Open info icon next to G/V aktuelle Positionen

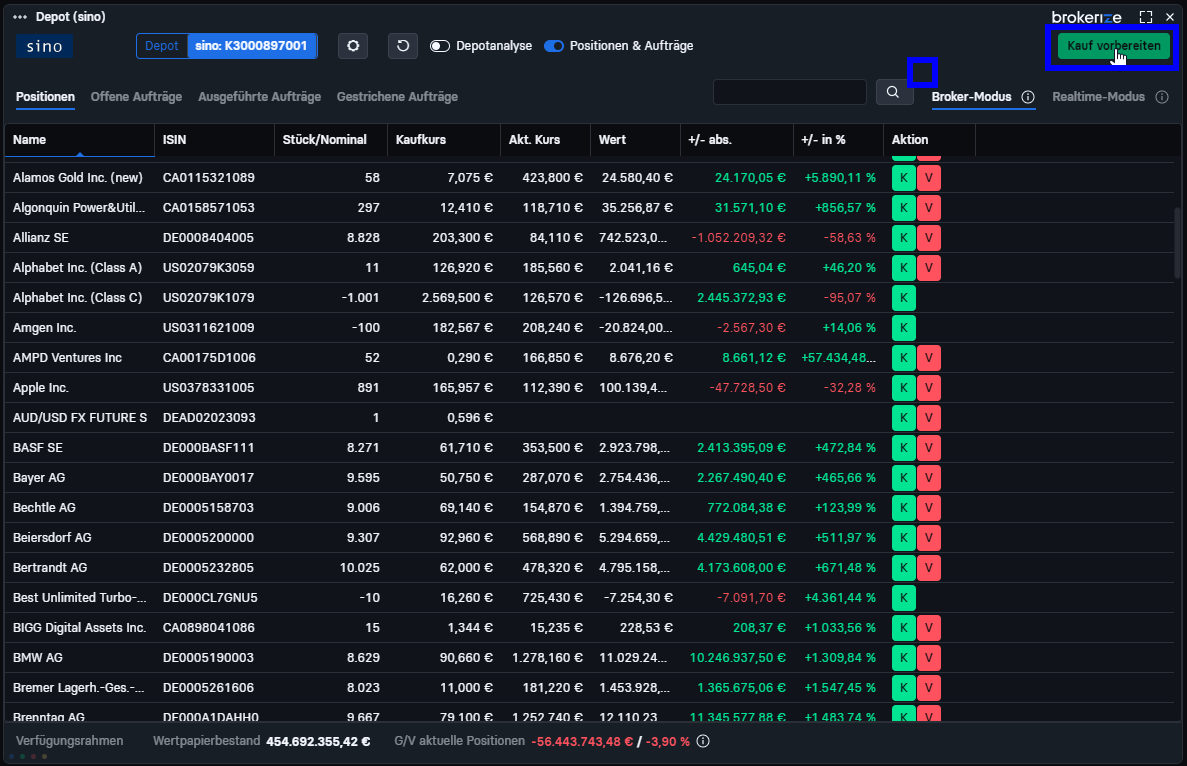(x=703, y=741)
